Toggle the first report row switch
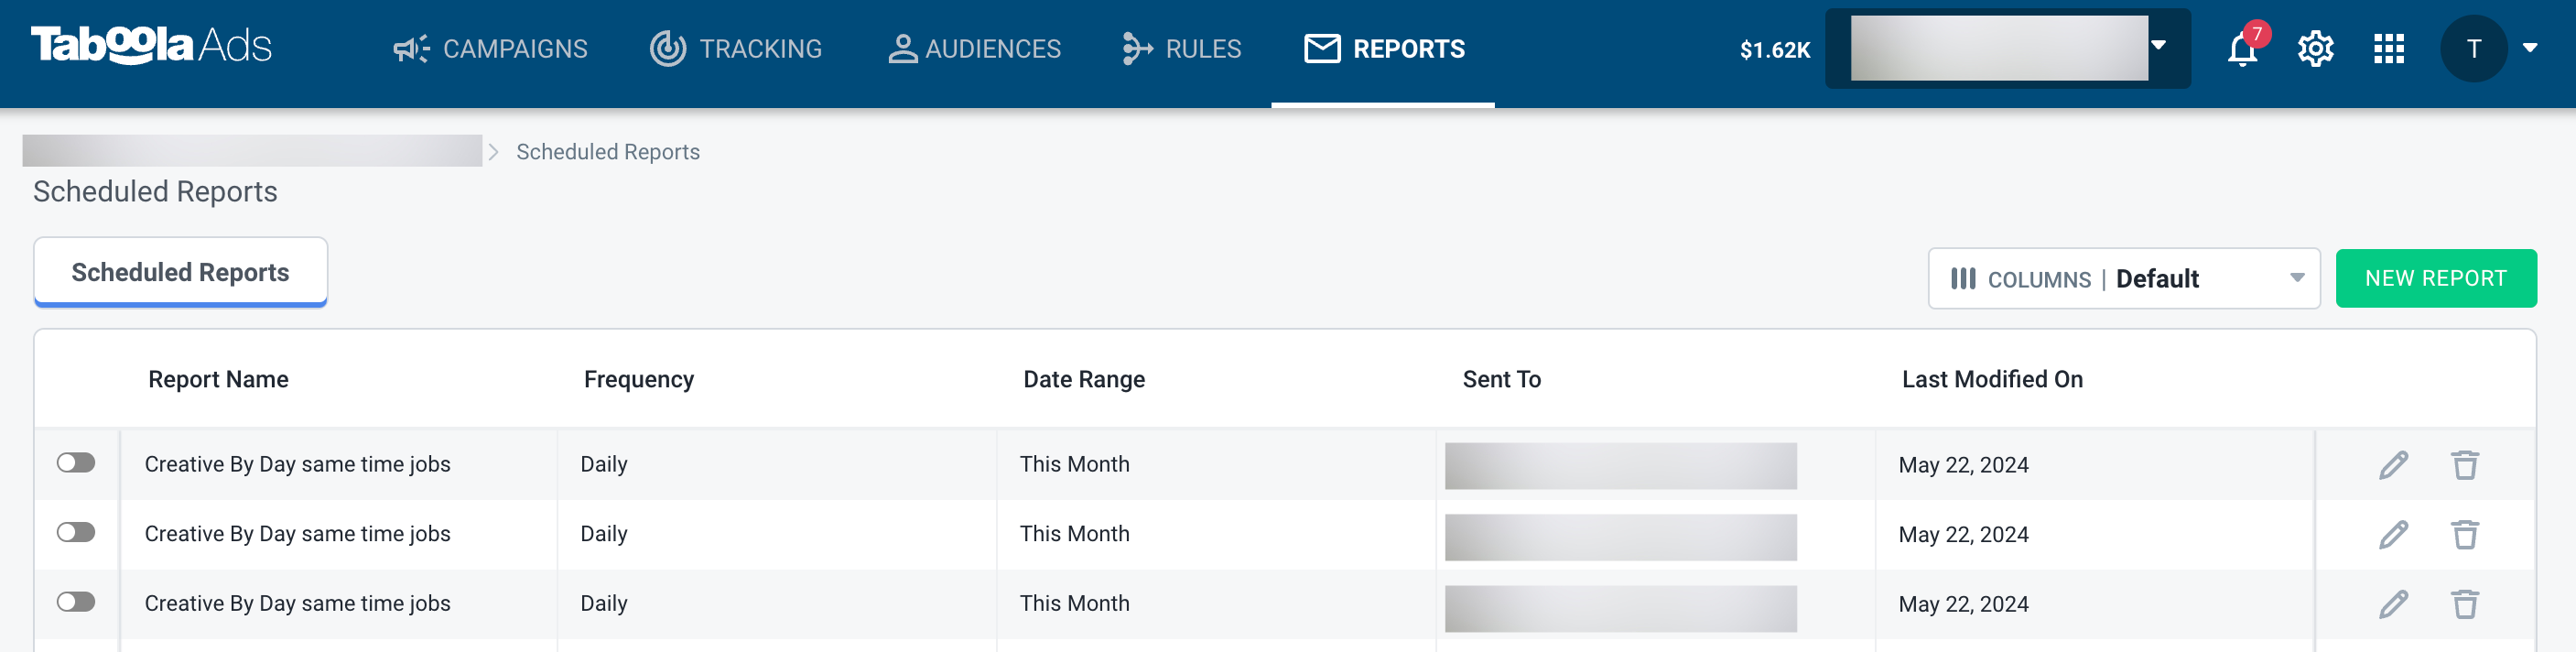This screenshot has width=2576, height=652. coord(76,463)
